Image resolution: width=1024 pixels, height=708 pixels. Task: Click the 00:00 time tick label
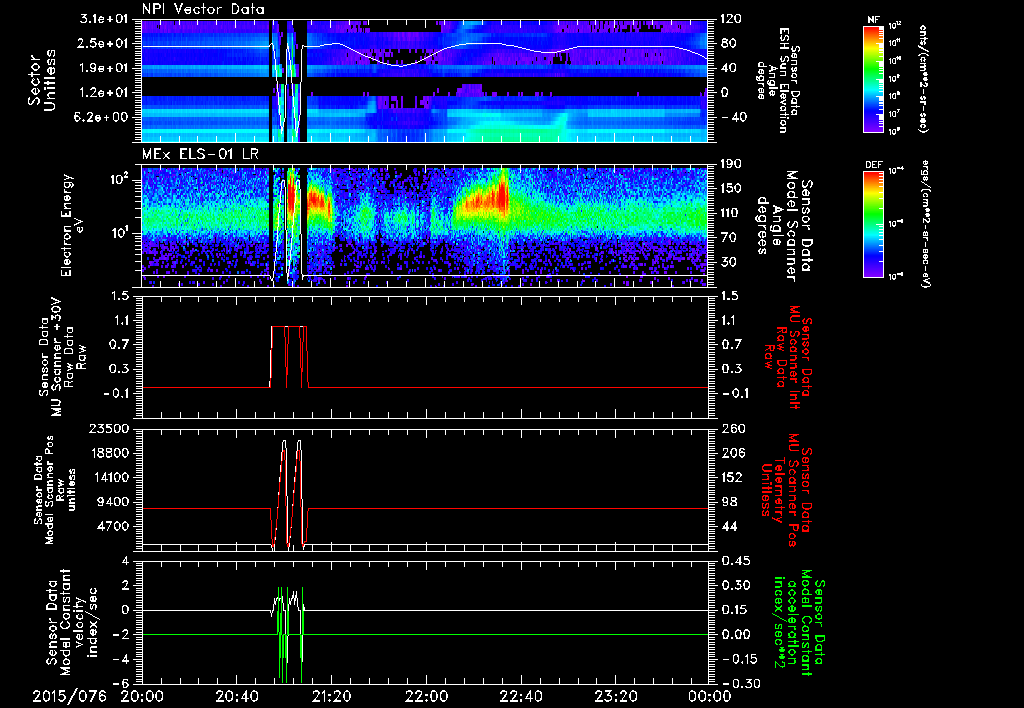709,696
